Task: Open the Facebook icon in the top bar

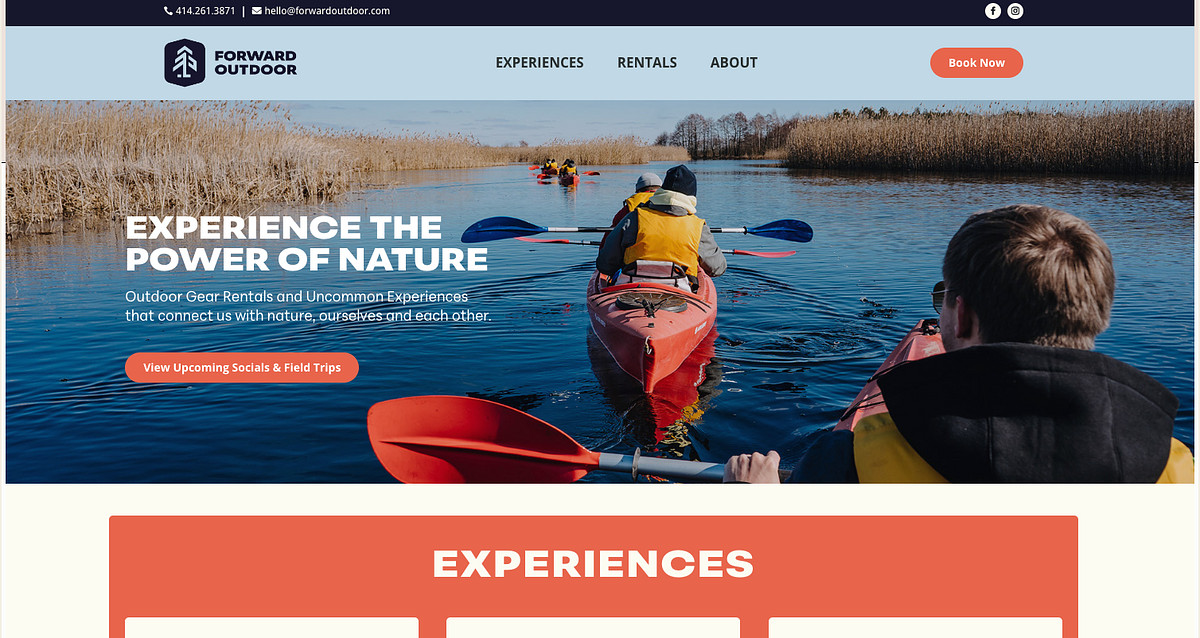Action: point(993,11)
